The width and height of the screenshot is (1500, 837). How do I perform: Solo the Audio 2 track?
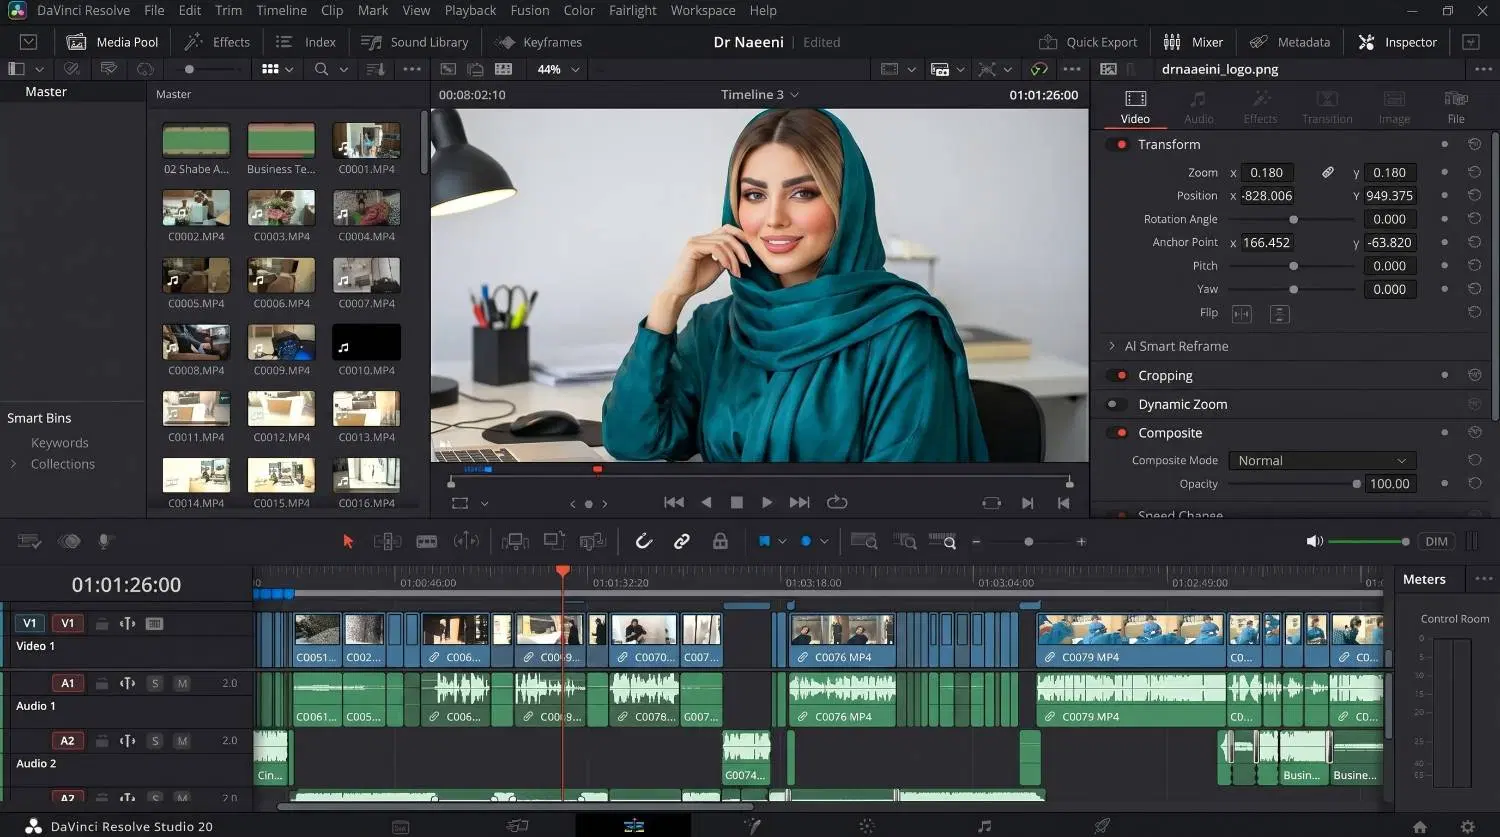tap(155, 741)
